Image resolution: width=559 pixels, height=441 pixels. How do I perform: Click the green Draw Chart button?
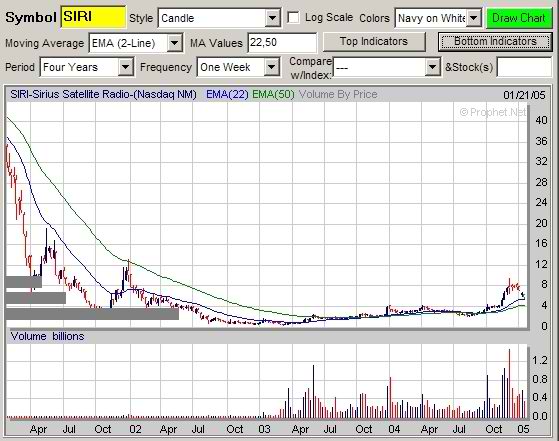click(518, 18)
